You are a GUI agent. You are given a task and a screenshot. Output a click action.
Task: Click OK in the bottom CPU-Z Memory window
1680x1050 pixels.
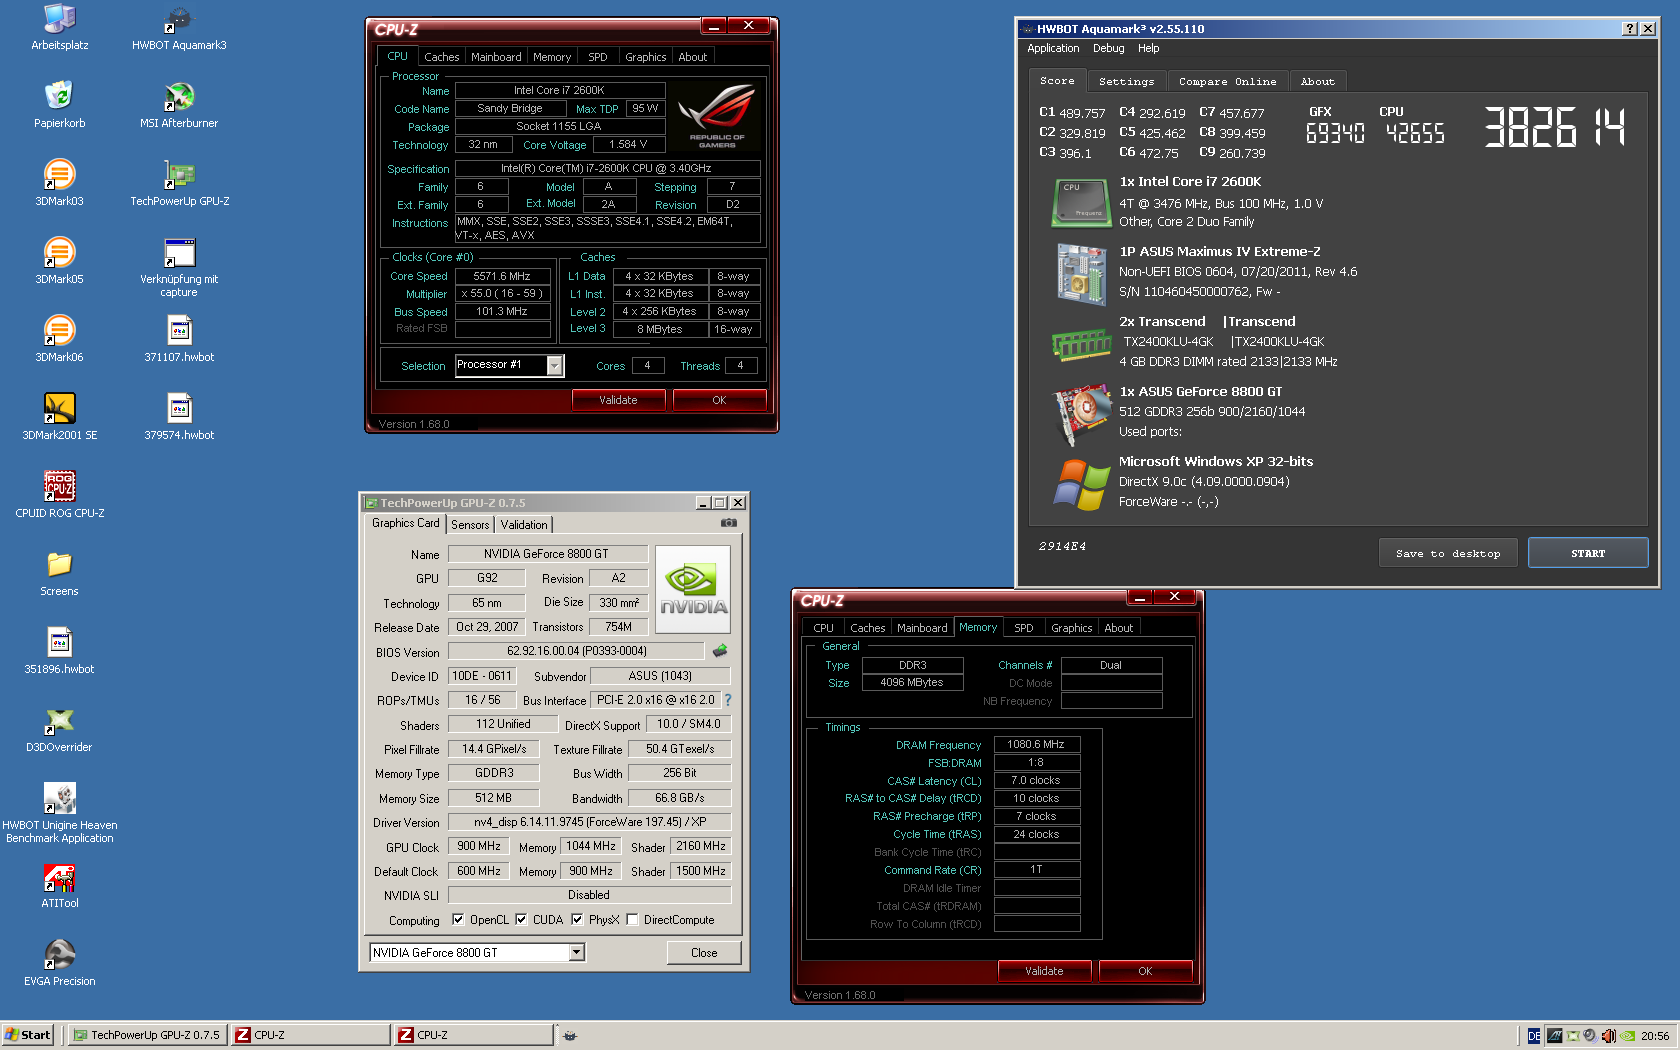1145,971
